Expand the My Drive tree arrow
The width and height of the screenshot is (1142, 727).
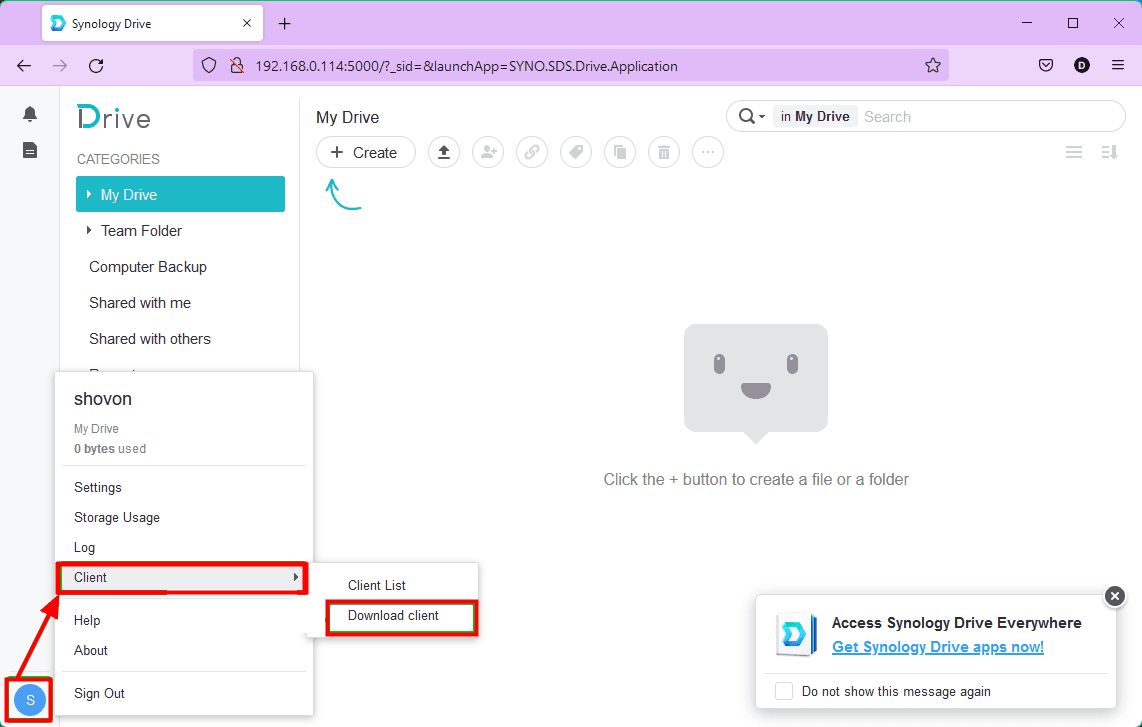point(89,194)
